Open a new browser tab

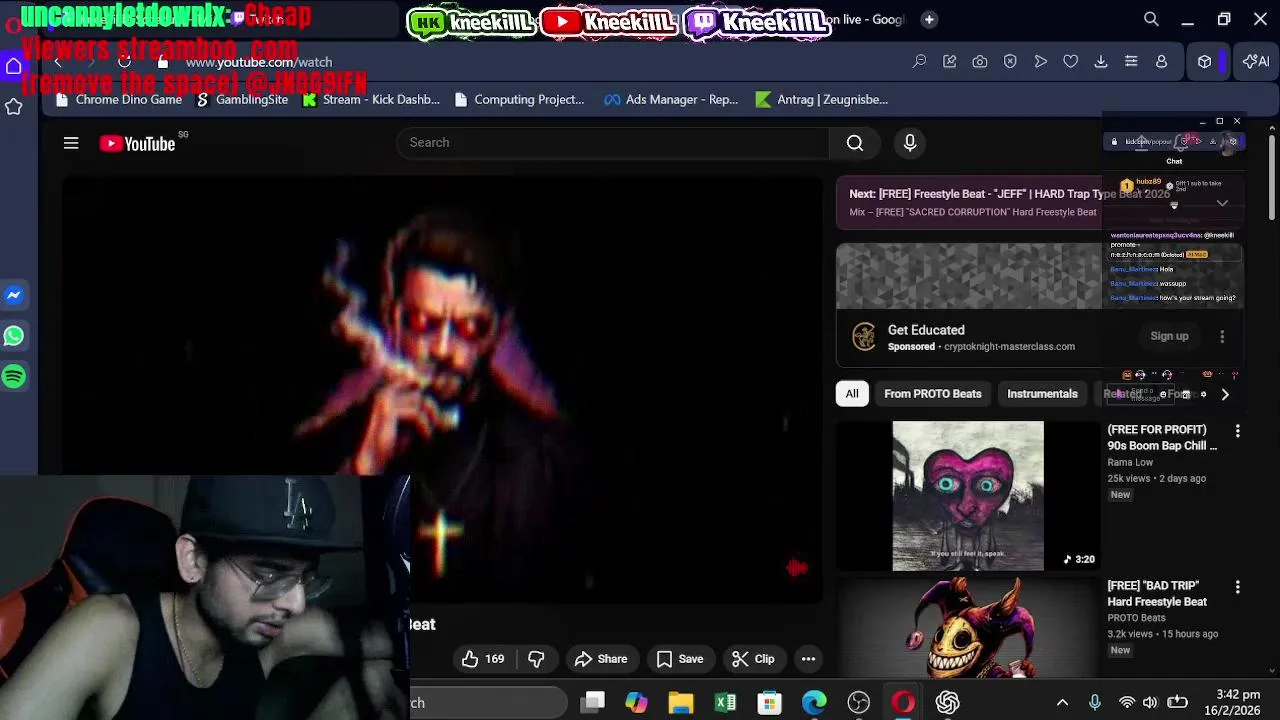pyautogui.click(x=929, y=19)
